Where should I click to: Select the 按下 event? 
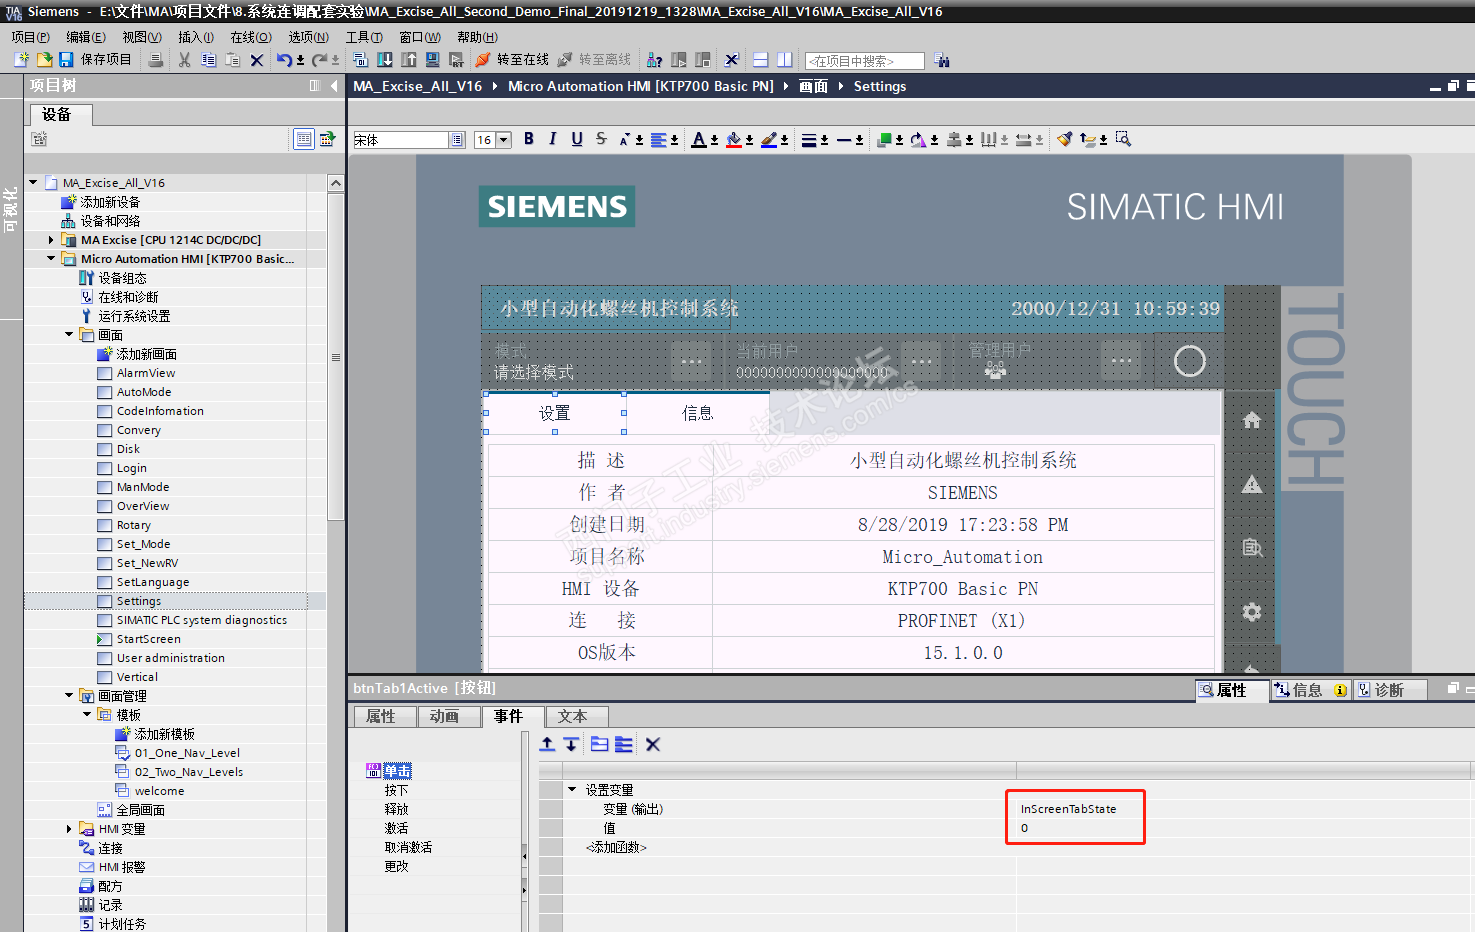[x=396, y=790]
